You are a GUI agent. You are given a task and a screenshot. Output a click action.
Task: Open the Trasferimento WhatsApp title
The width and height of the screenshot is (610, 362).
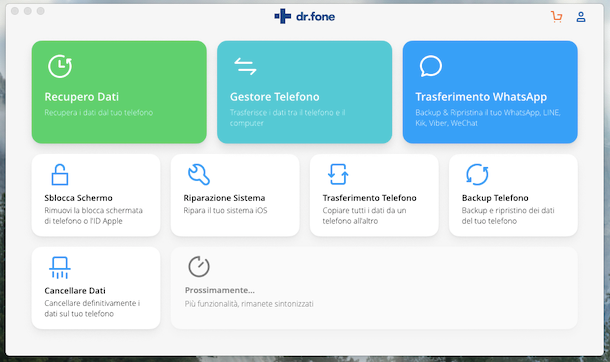[481, 97]
